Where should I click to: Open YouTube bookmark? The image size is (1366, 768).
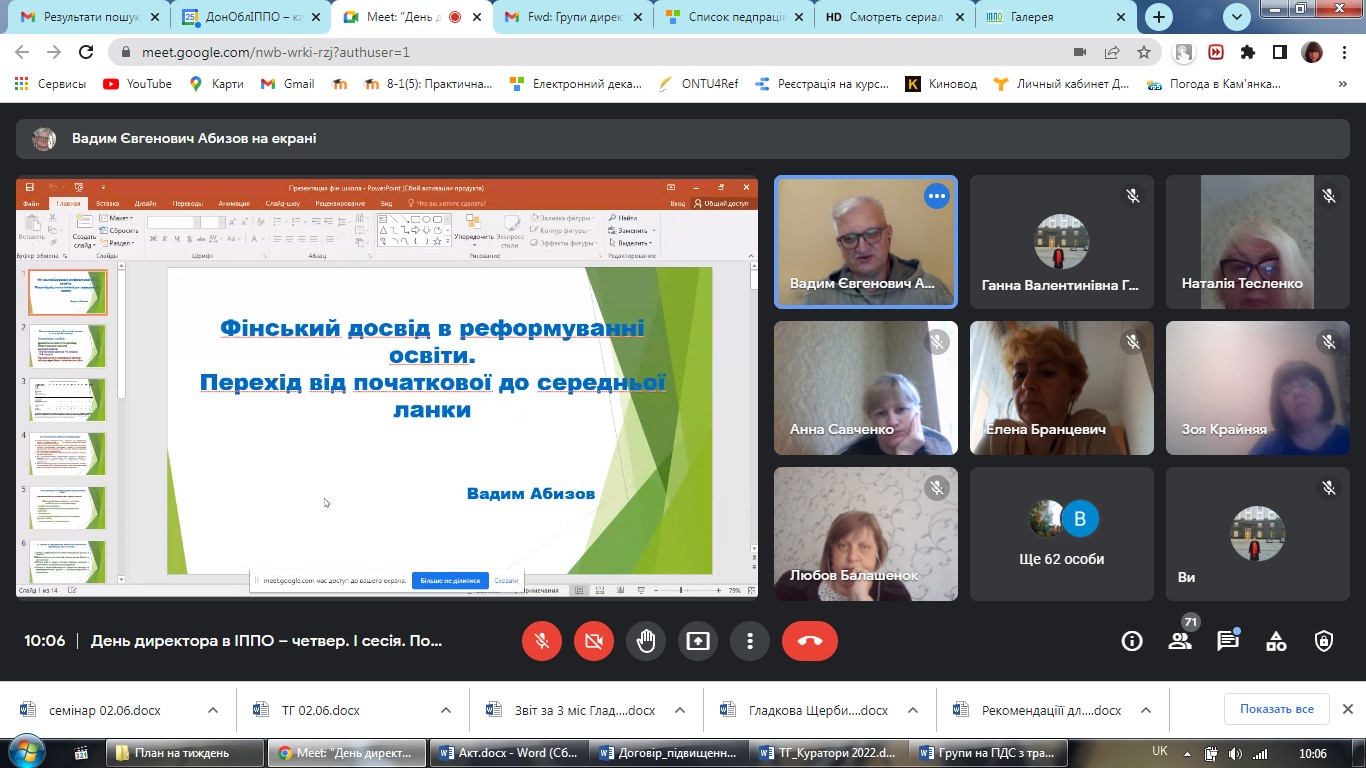pos(137,84)
